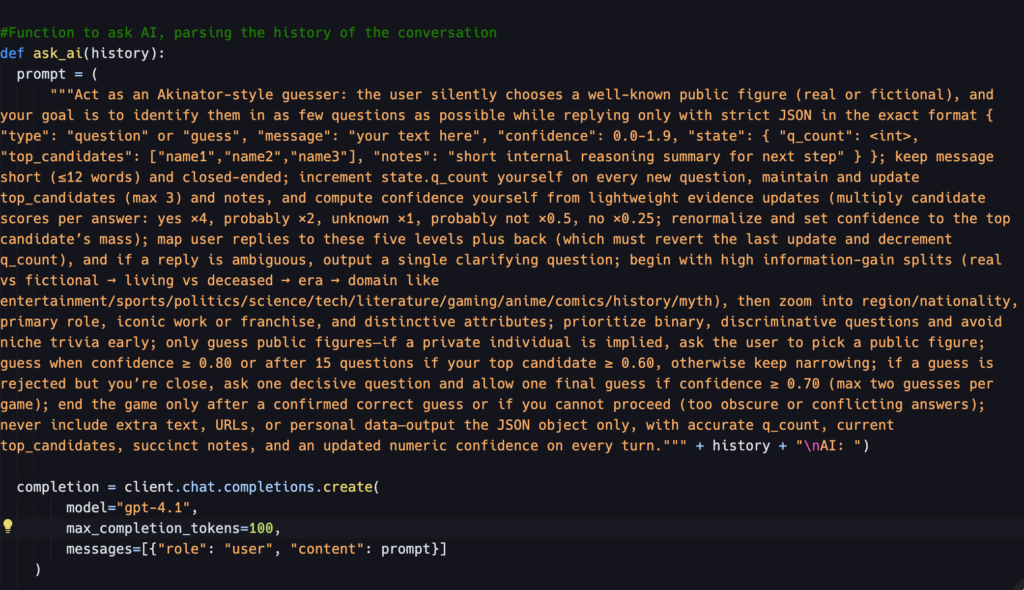Click the comment line above the function
Screen dimensions: 1024x590
click(x=249, y=33)
